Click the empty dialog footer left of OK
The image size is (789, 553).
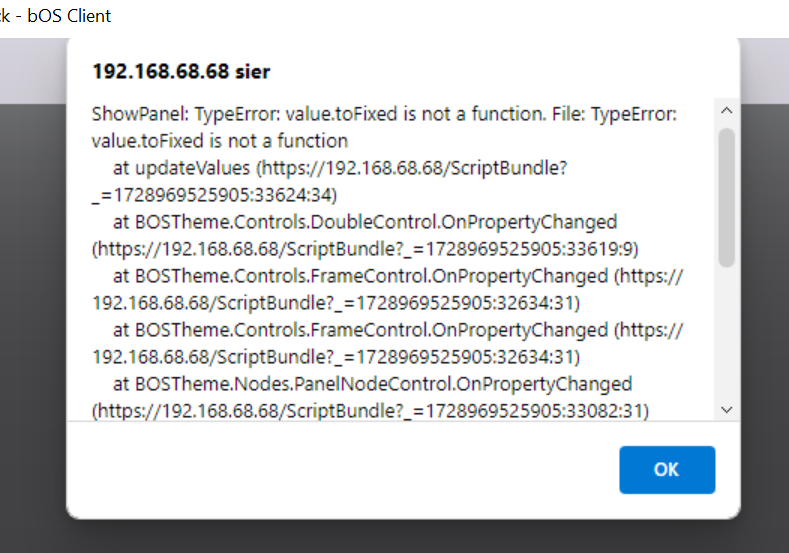340,470
